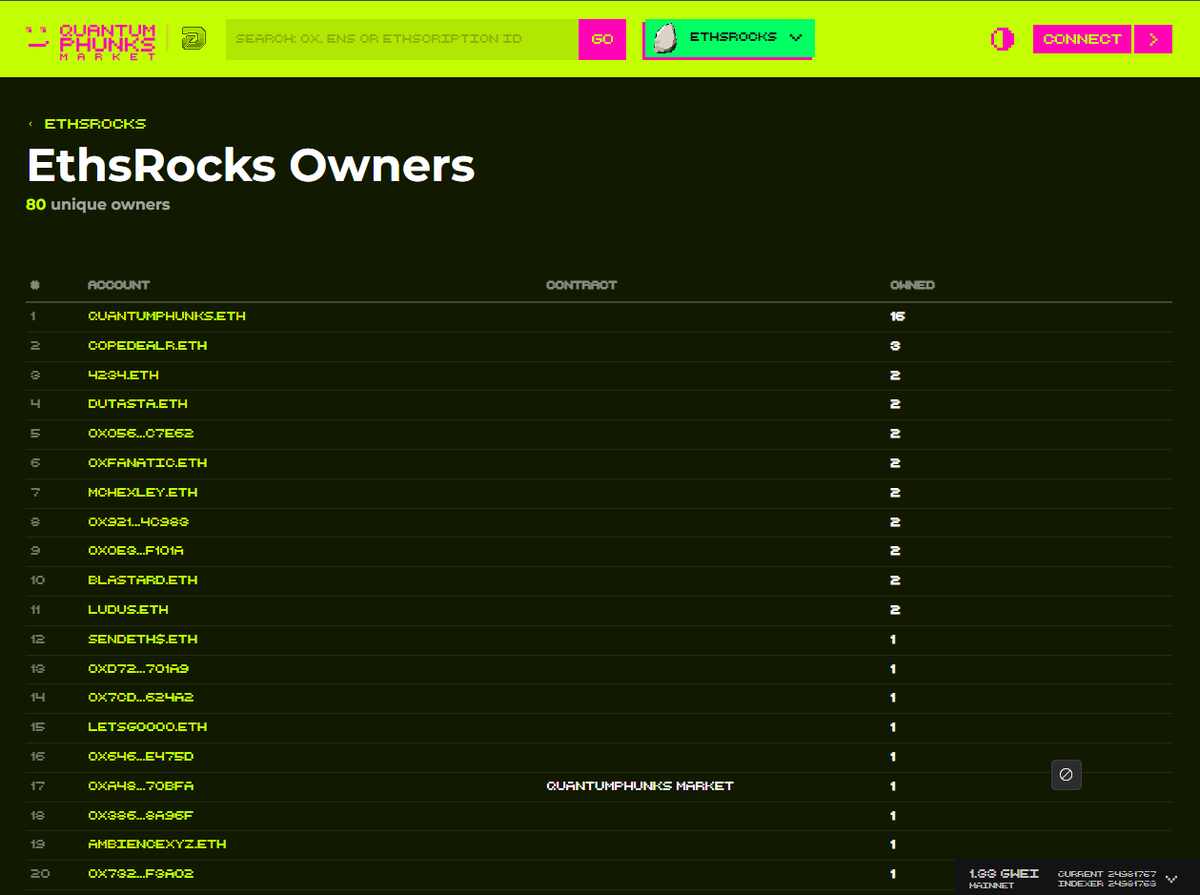The image size is (1200, 895).
Task: Open 0xfanatic.eth account
Action: (x=148, y=463)
